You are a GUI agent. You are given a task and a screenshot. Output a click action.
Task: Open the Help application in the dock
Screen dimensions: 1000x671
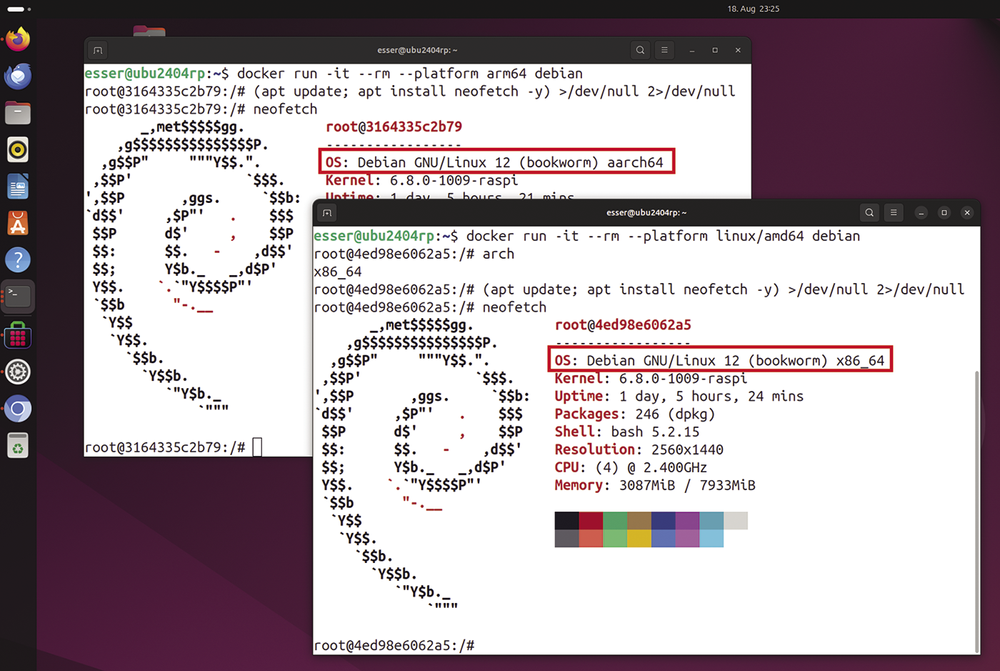tap(18, 259)
